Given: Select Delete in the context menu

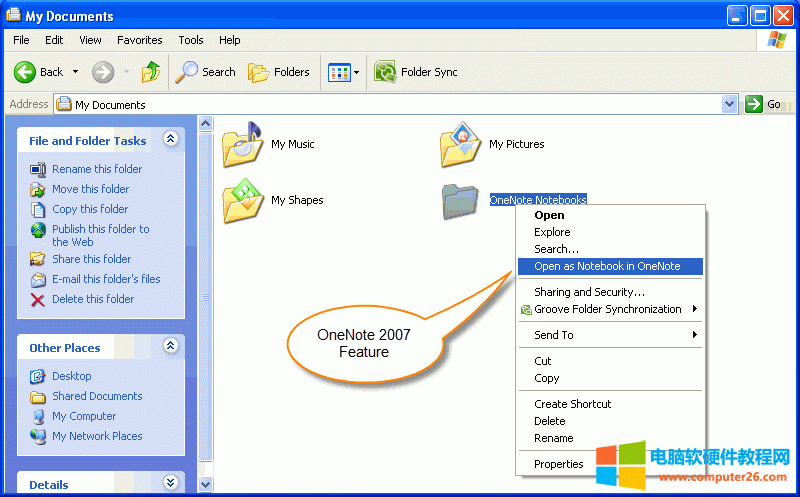Looking at the screenshot, I should tap(610, 421).
